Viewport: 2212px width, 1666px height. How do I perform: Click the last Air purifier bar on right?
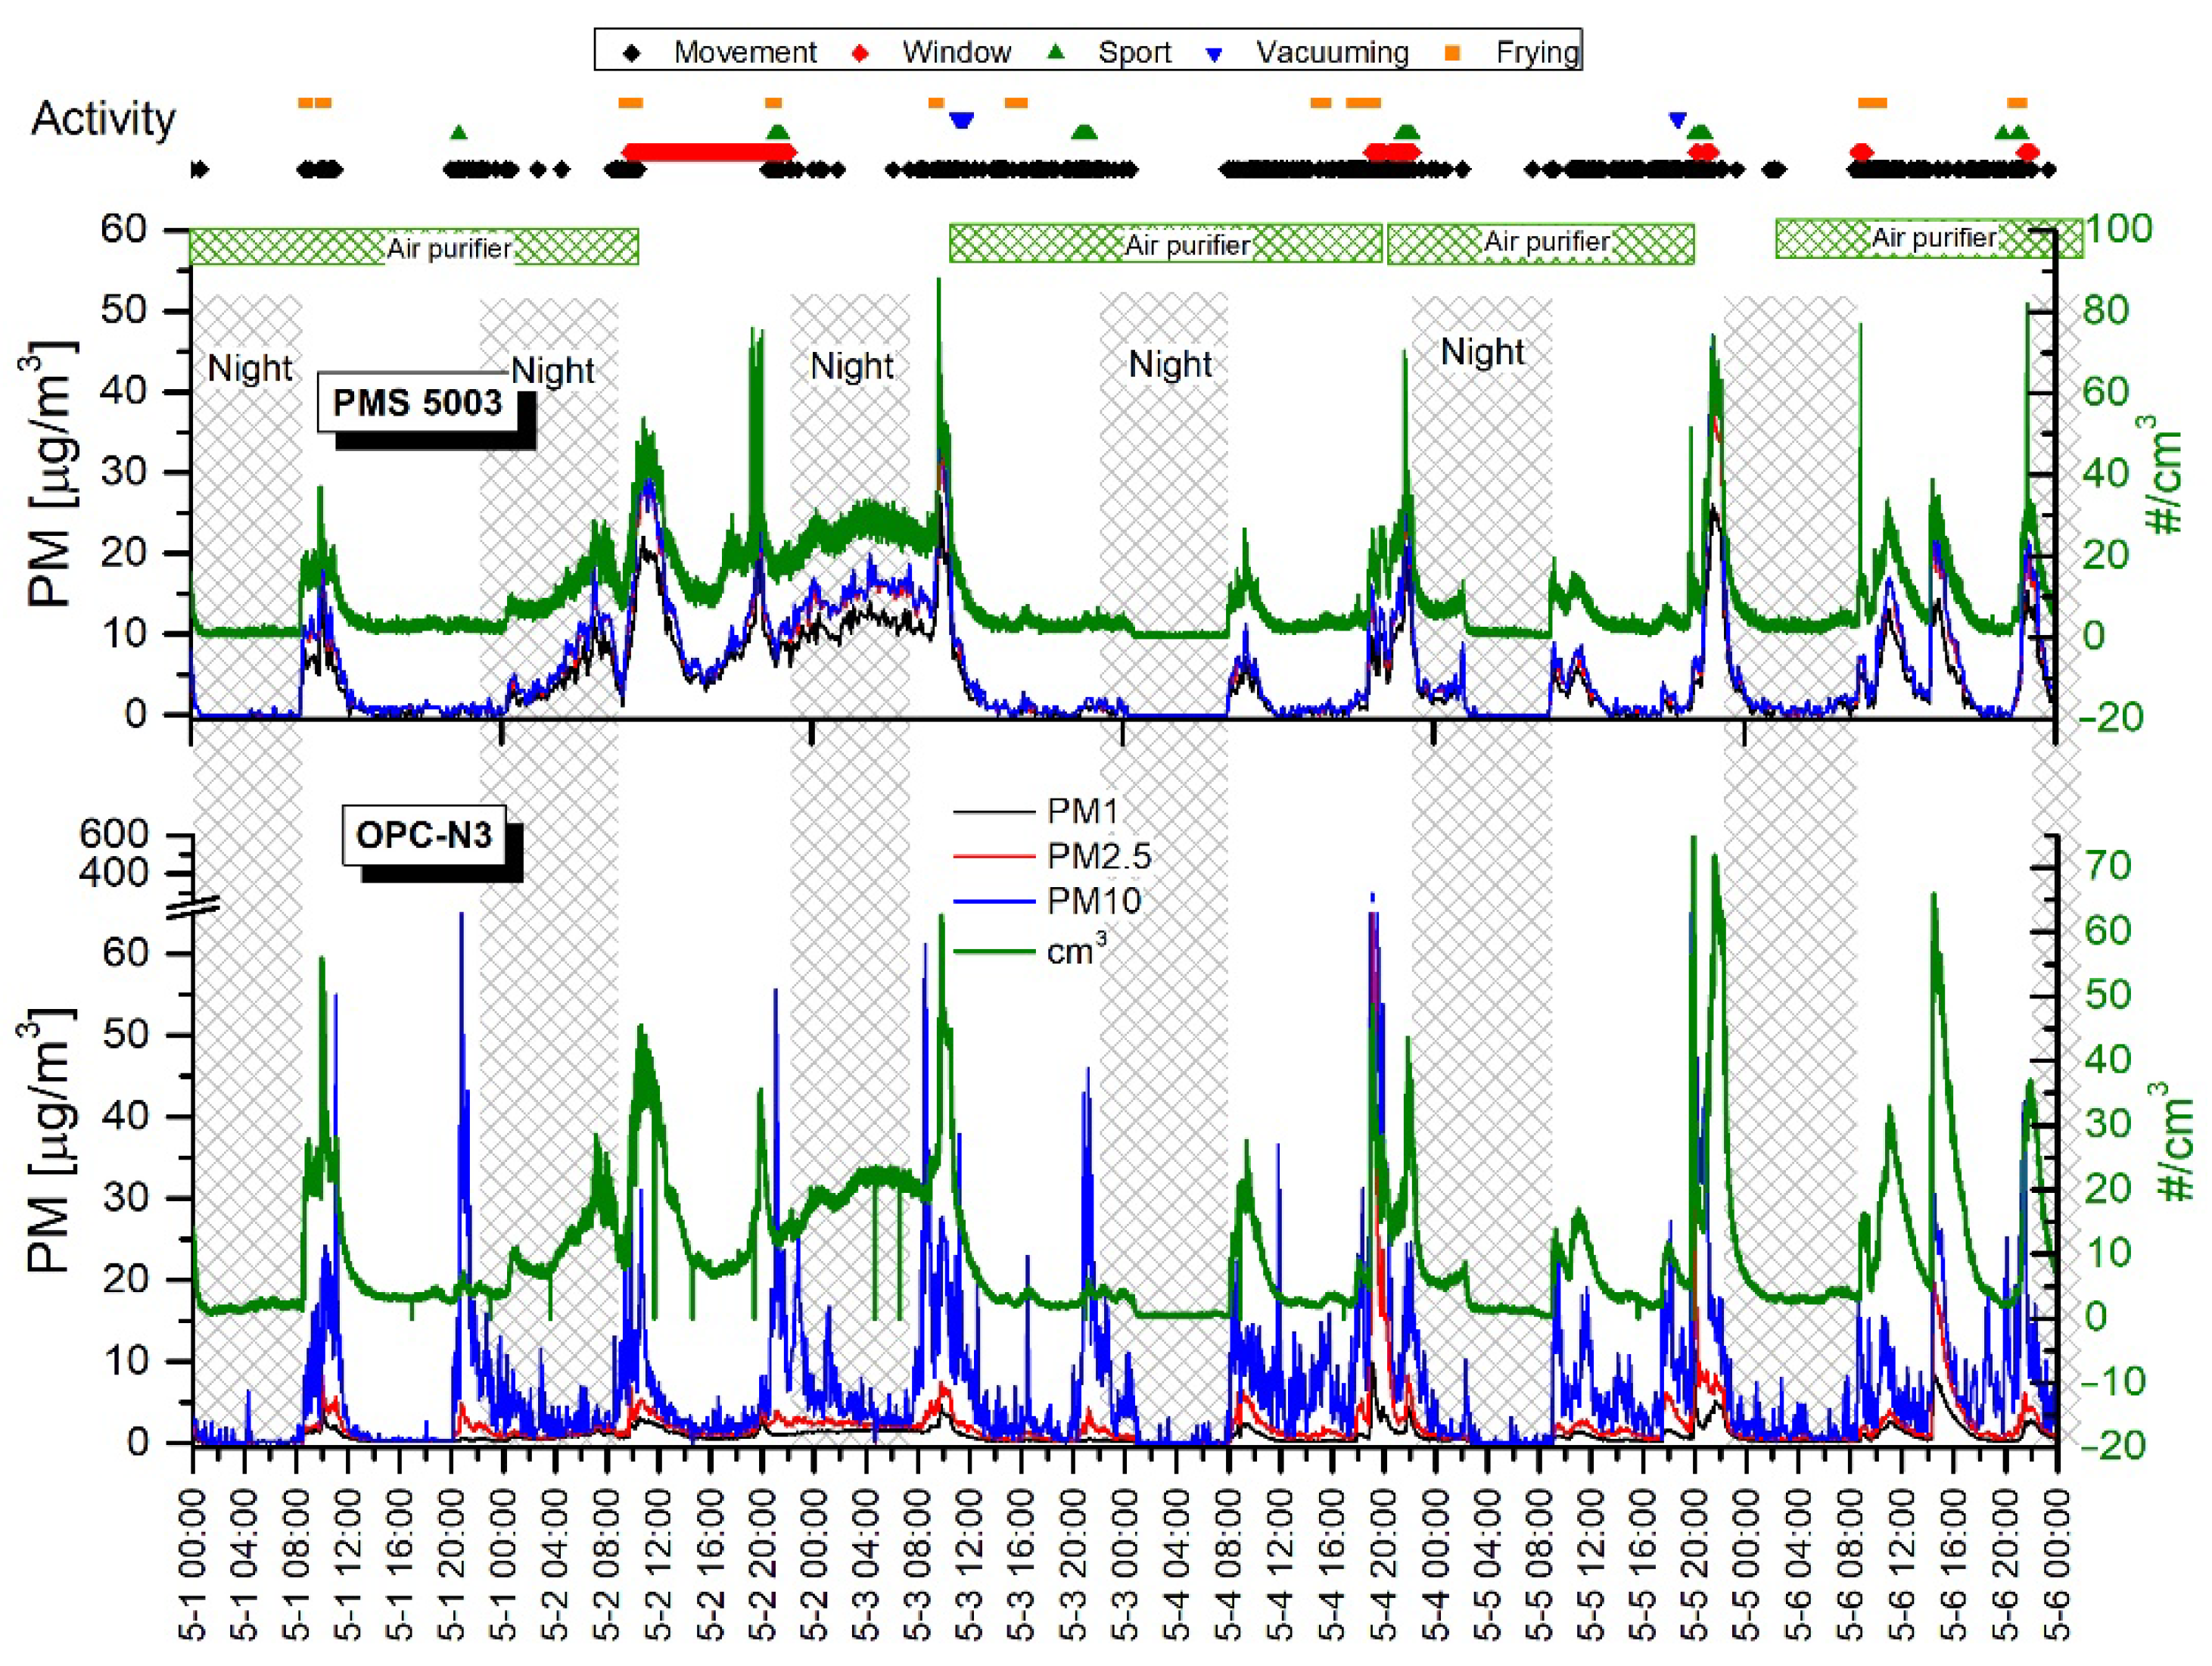click(x=1930, y=239)
